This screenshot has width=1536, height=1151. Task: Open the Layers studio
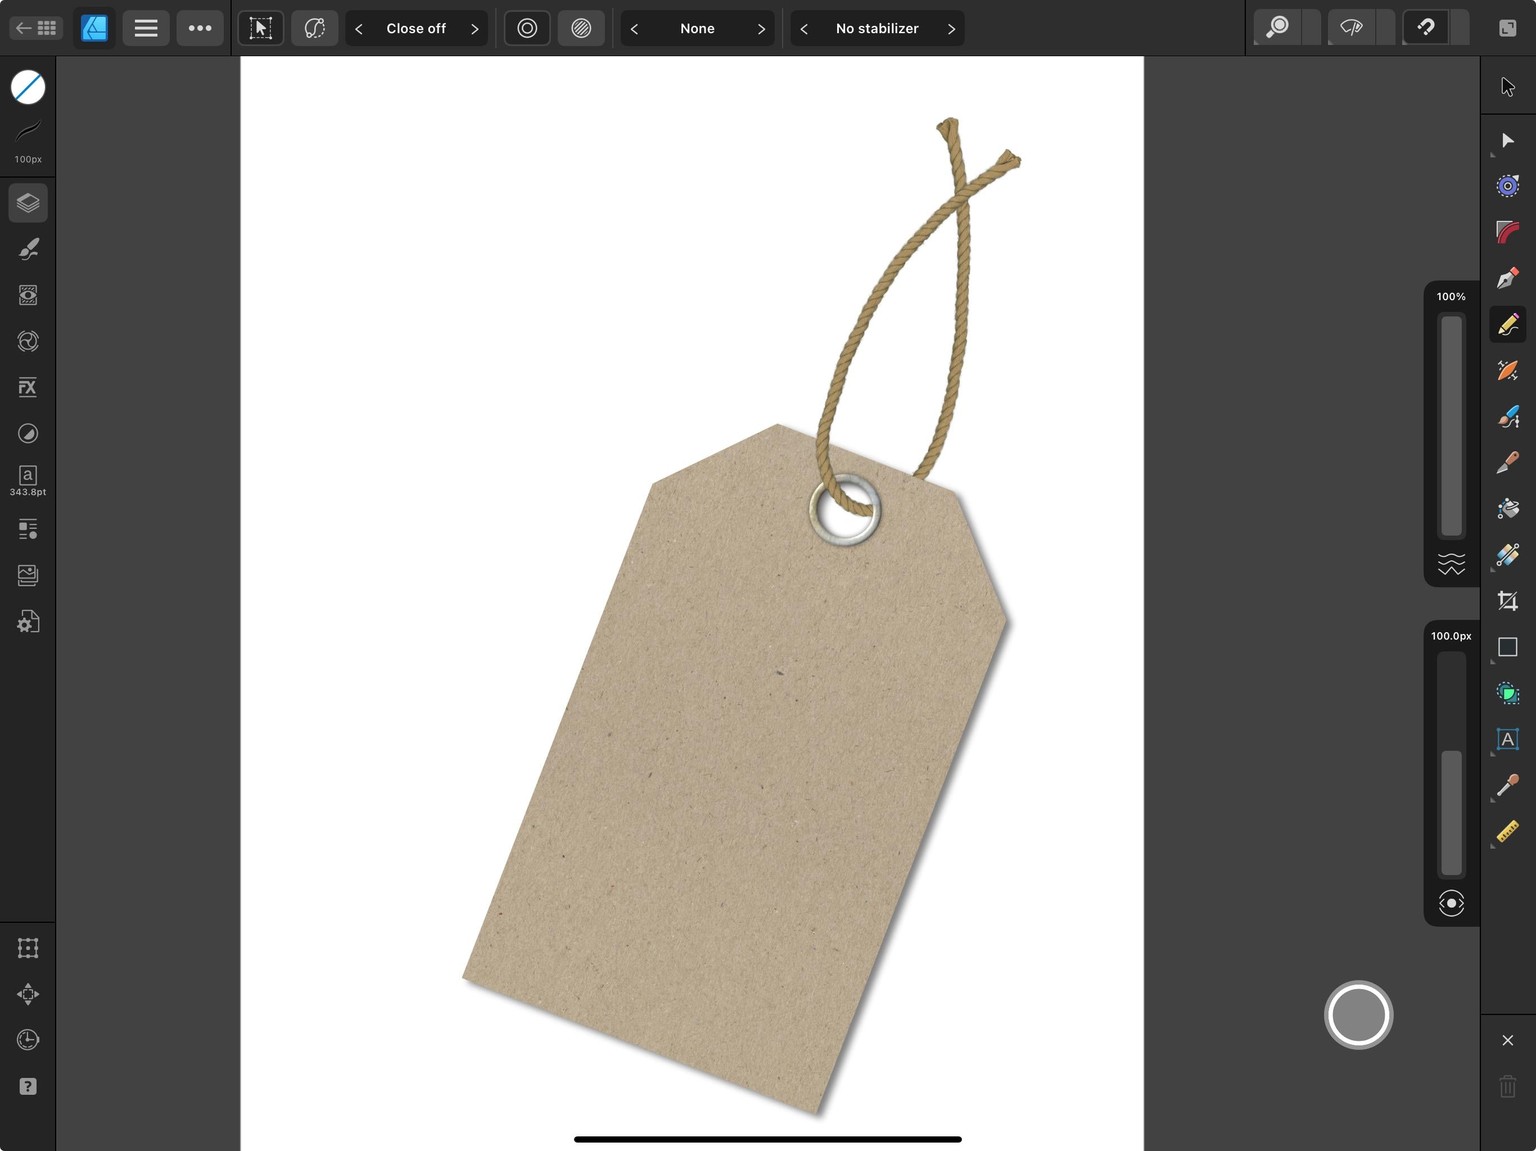28,203
